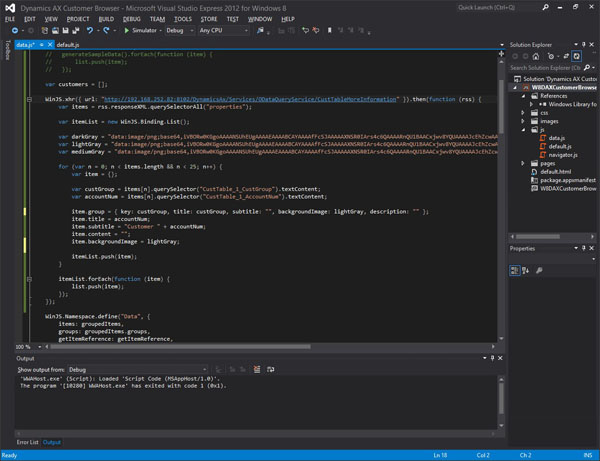
Task: Toggle a bookmark with toolbar bookmark icon
Action: (329, 30)
